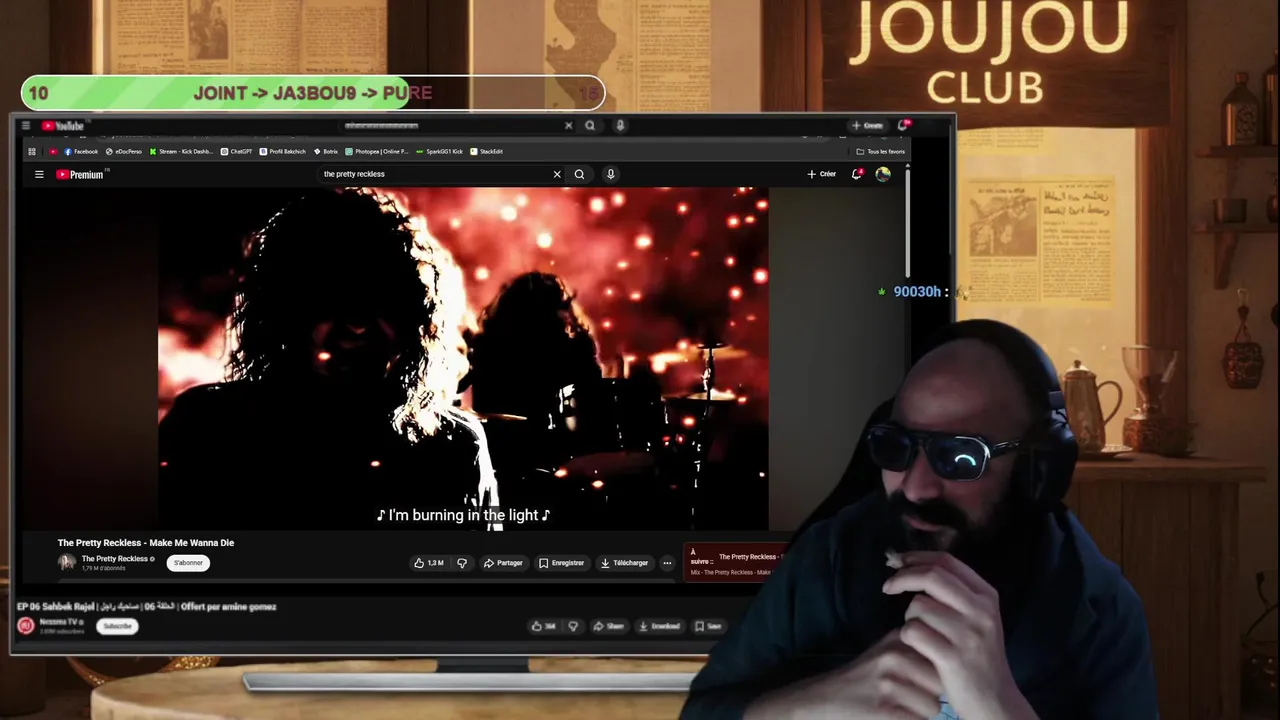1280x720 pixels.
Task: Start voice search beside Premium search box
Action: (x=610, y=174)
